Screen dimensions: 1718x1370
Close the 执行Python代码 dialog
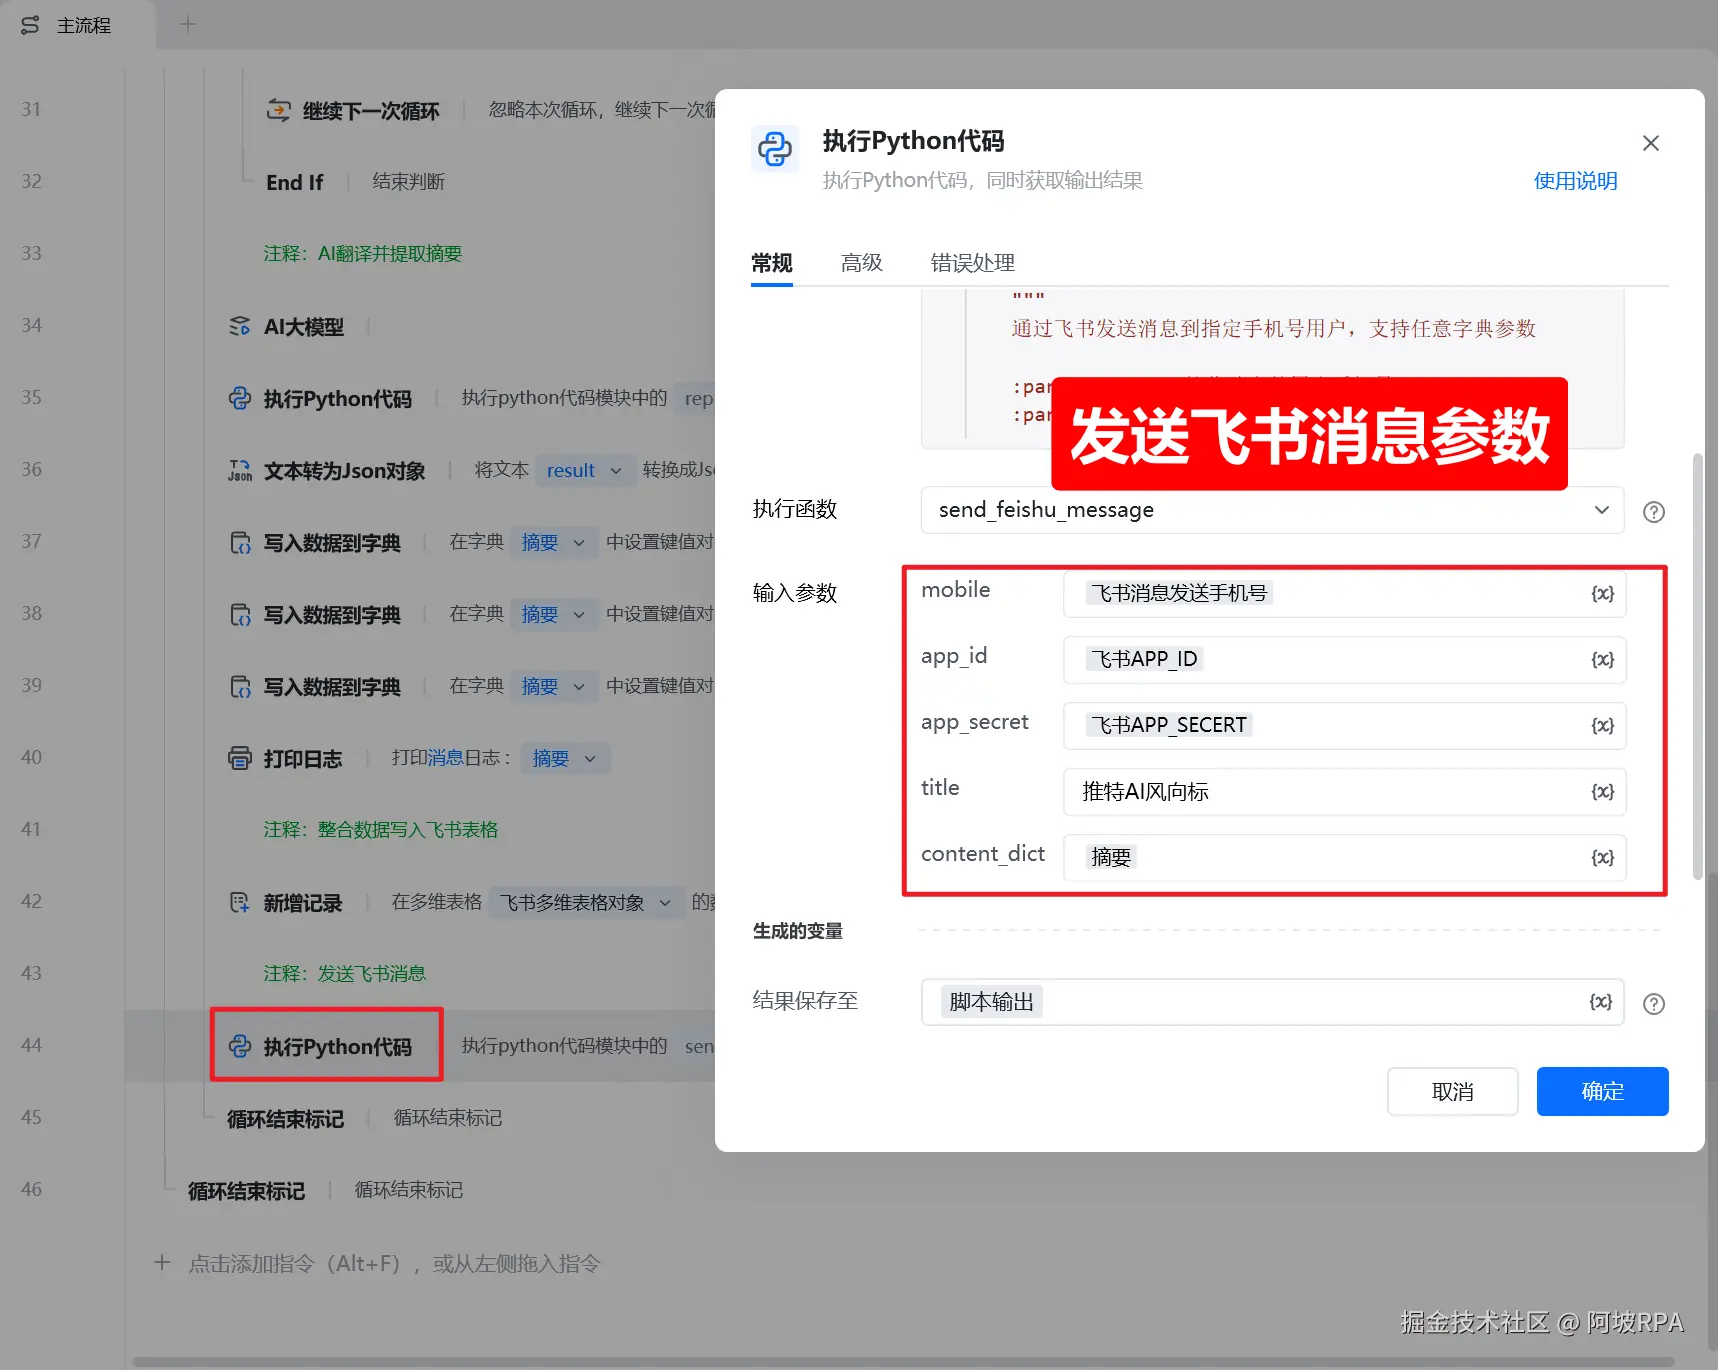[1651, 143]
